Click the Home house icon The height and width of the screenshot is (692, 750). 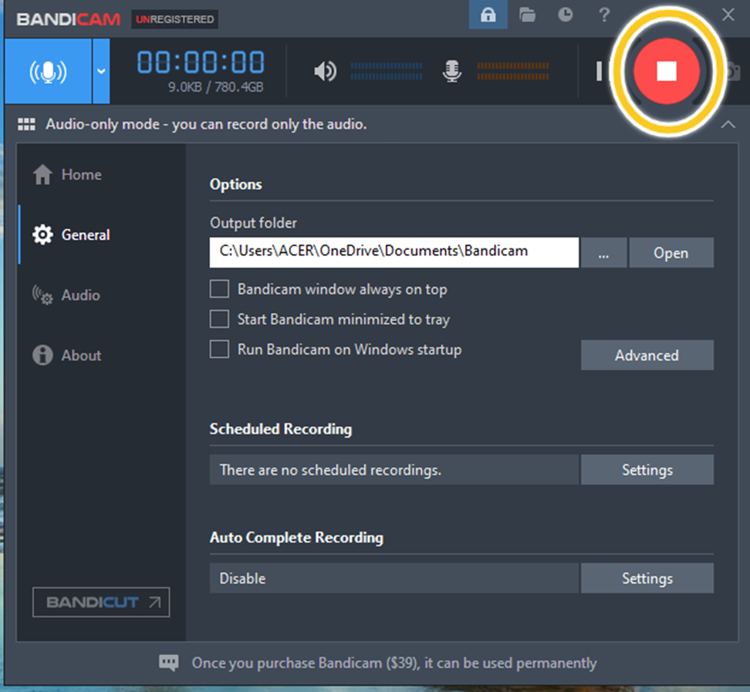pos(43,175)
